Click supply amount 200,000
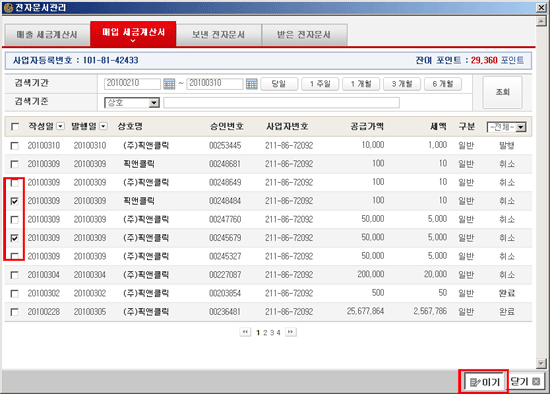This screenshot has width=550, height=394. (371, 274)
